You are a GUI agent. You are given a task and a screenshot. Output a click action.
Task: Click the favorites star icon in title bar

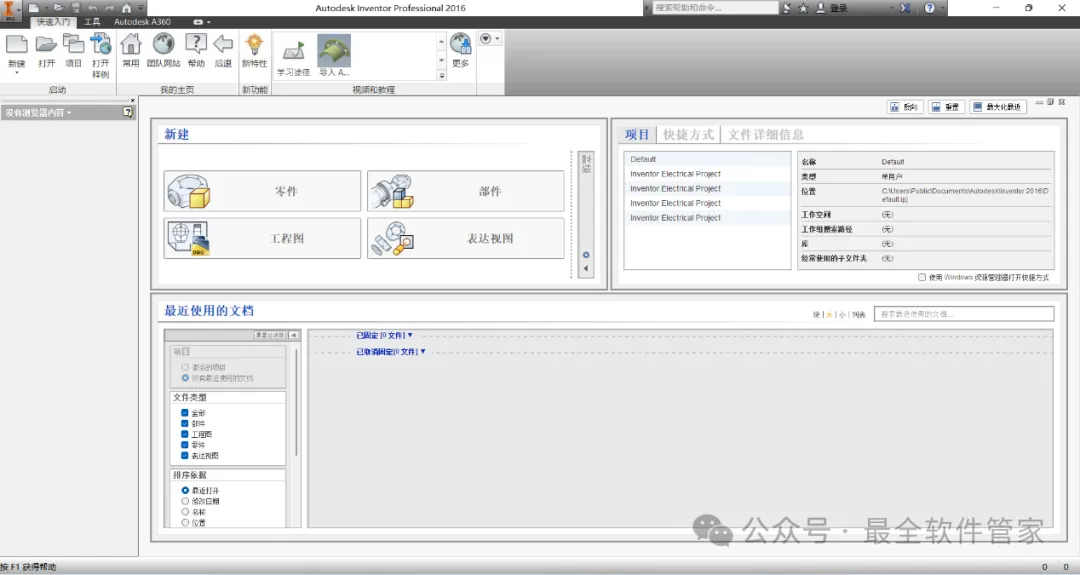(803, 8)
